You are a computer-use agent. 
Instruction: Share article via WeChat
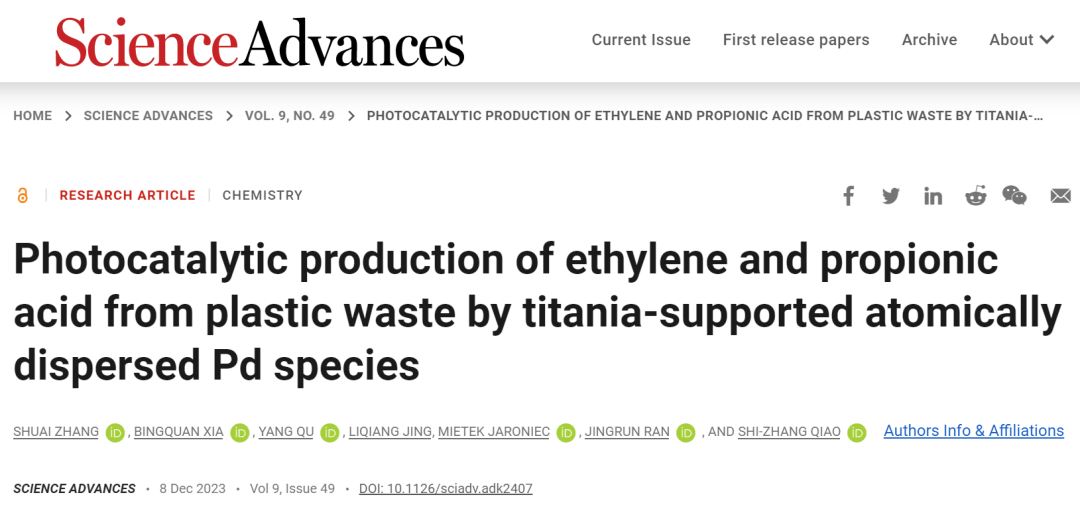(1015, 196)
